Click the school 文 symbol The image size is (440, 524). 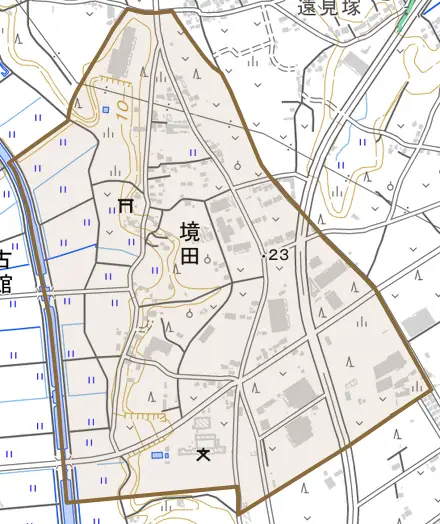tap(203, 455)
